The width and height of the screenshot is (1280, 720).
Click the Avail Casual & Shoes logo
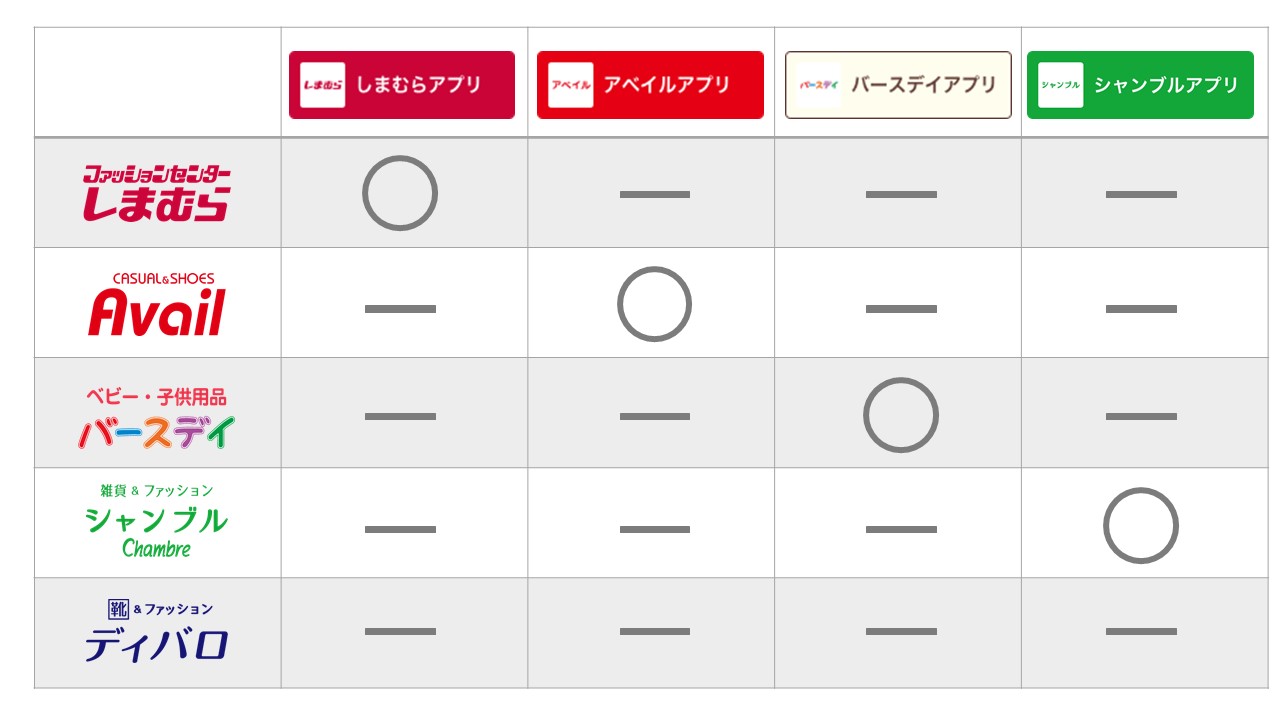tap(157, 304)
